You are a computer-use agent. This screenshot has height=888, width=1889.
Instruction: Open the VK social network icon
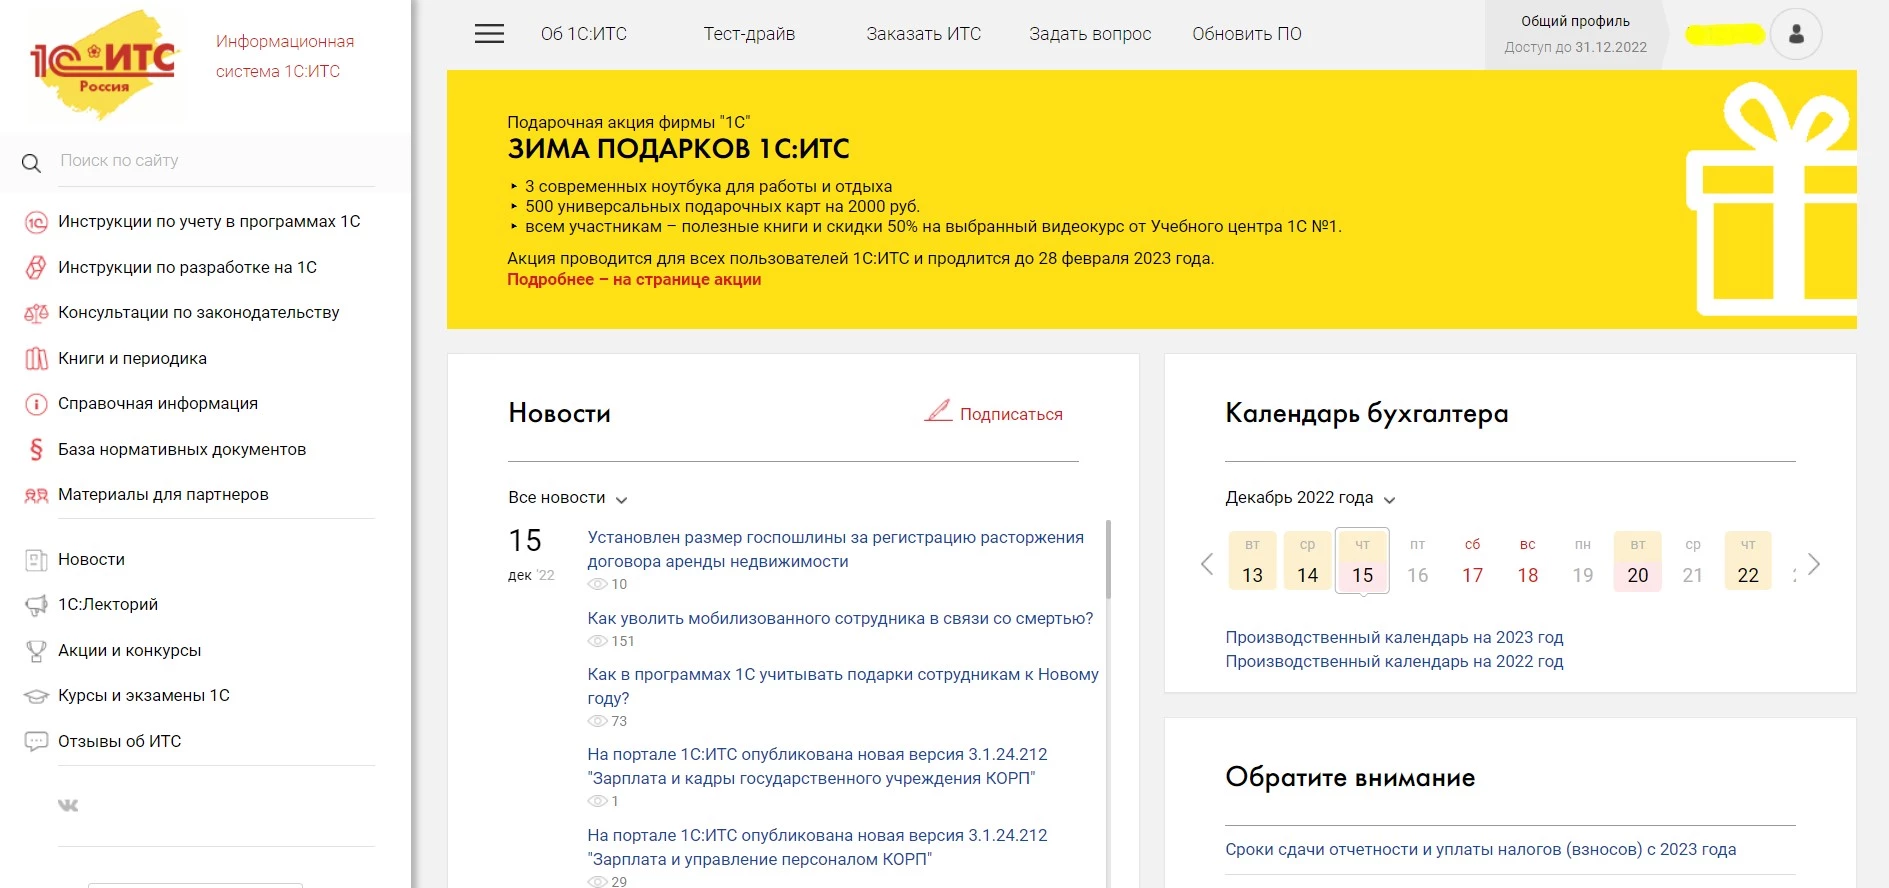pos(68,806)
